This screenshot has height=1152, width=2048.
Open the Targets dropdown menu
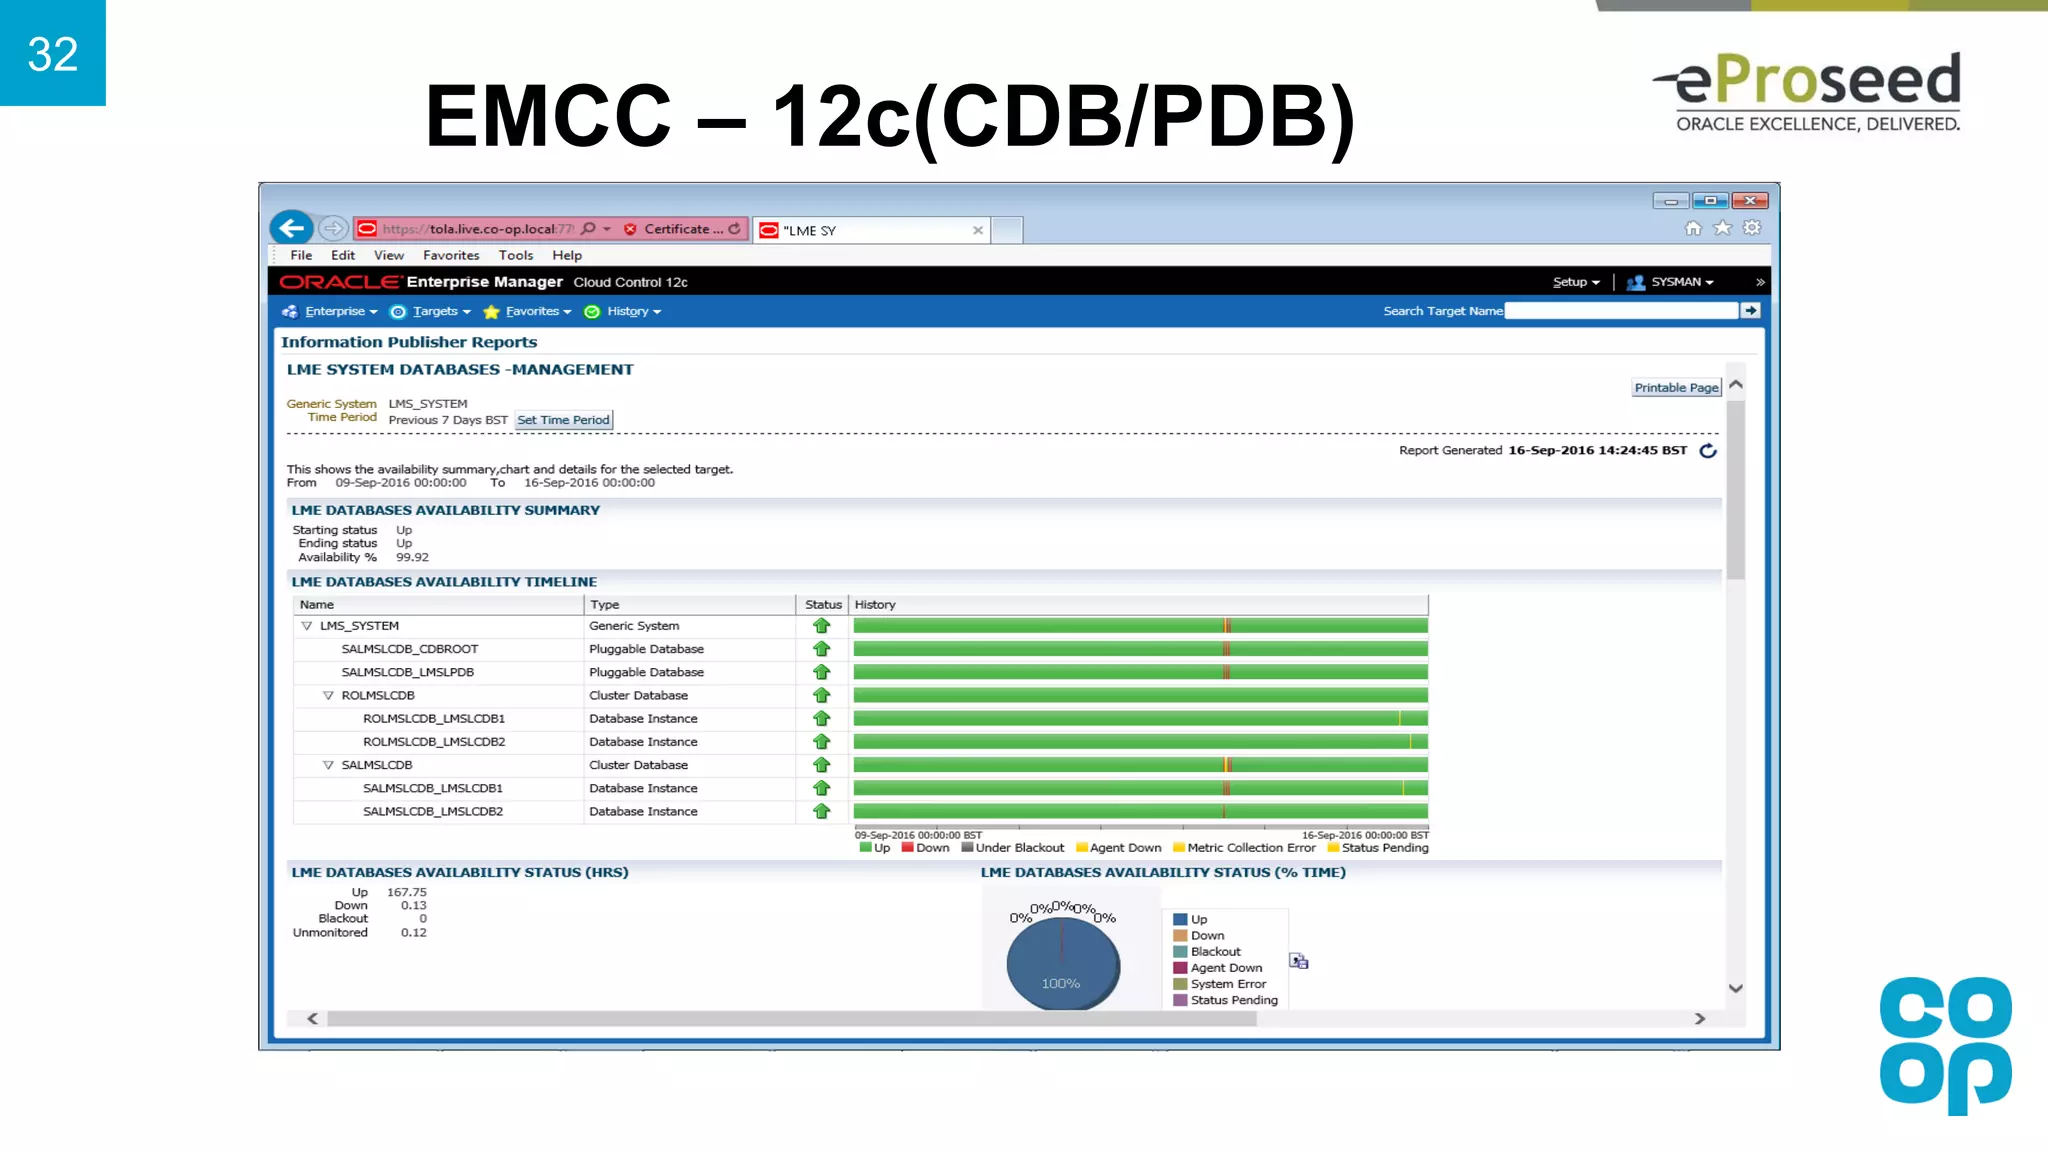click(x=430, y=311)
